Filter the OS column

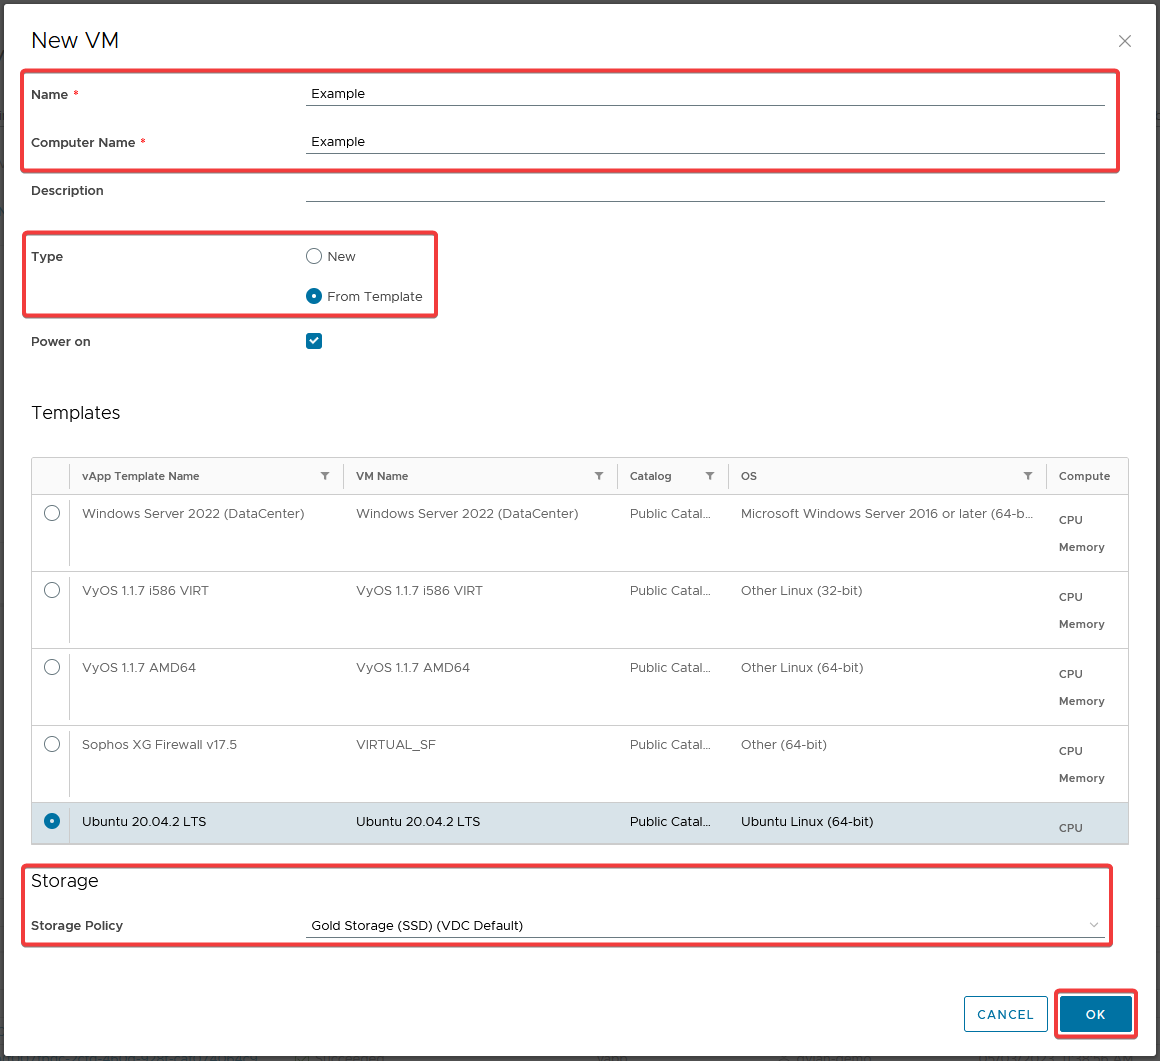(x=1028, y=476)
